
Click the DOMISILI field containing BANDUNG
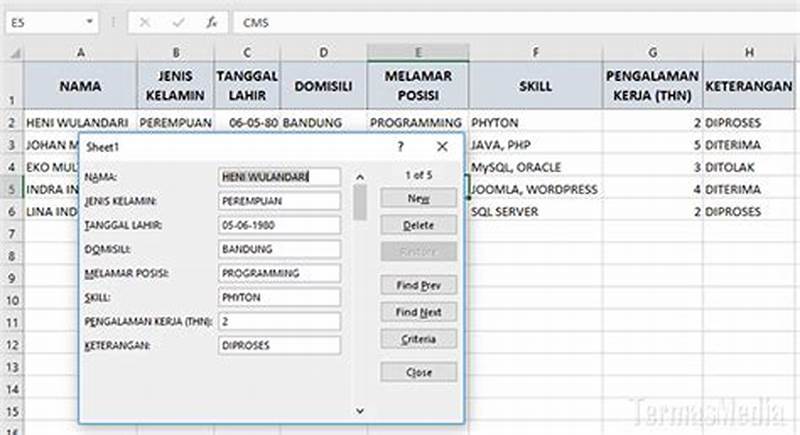pyautogui.click(x=279, y=249)
